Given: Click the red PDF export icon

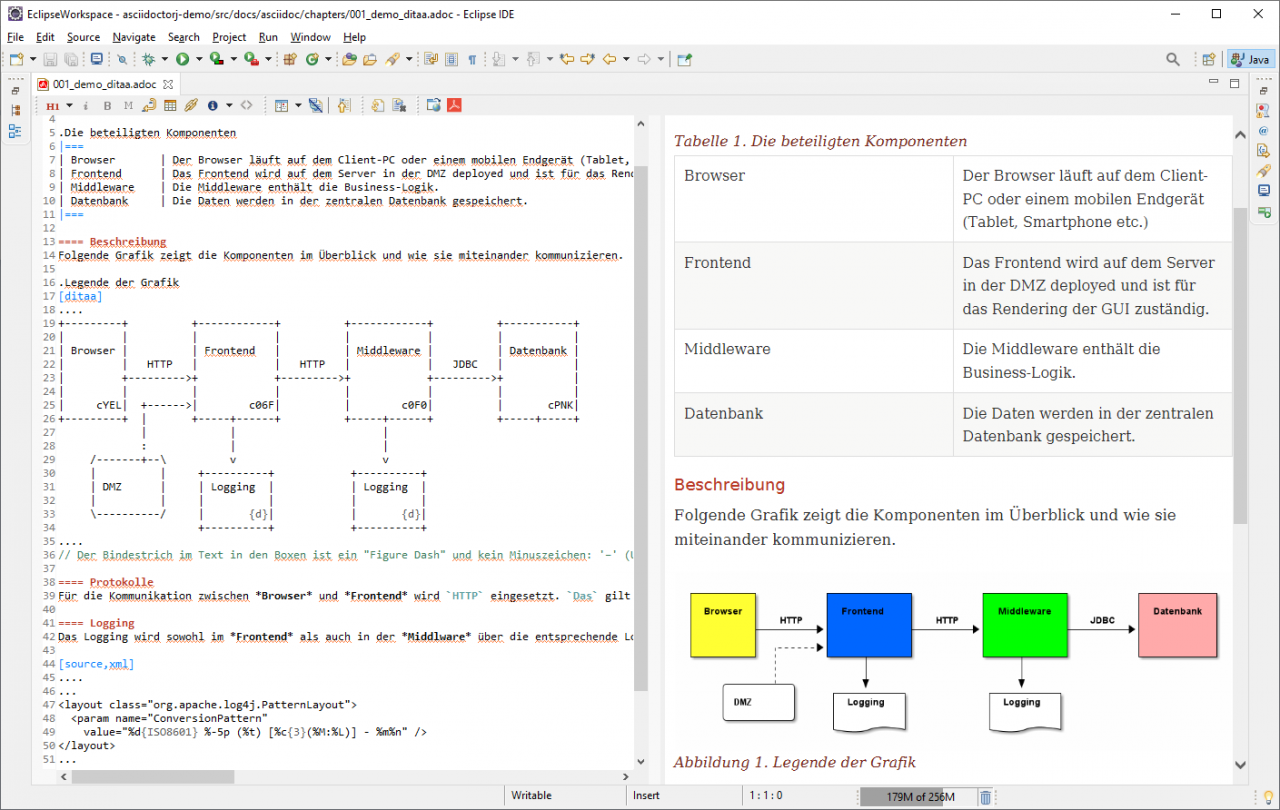Looking at the screenshot, I should 455,105.
